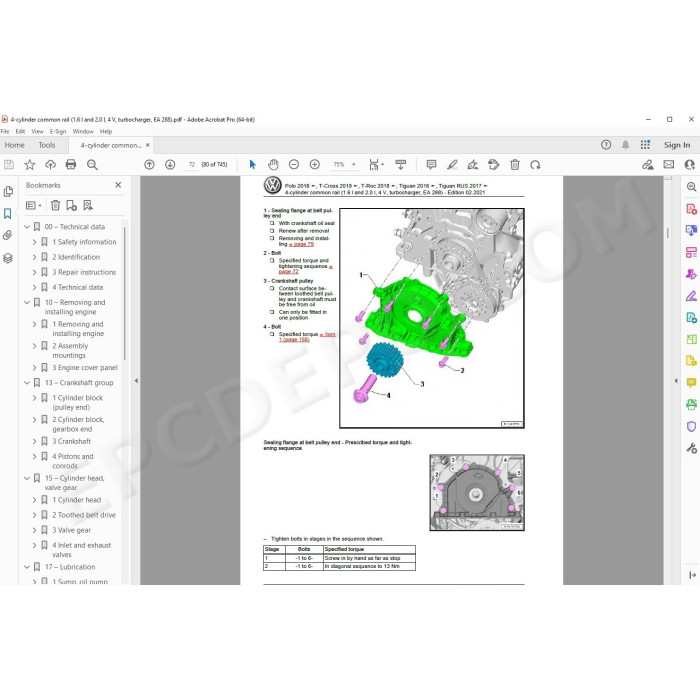The image size is (700, 700).
Task: Open Page Thumbnails panel icon
Action: pyautogui.click(x=8, y=192)
